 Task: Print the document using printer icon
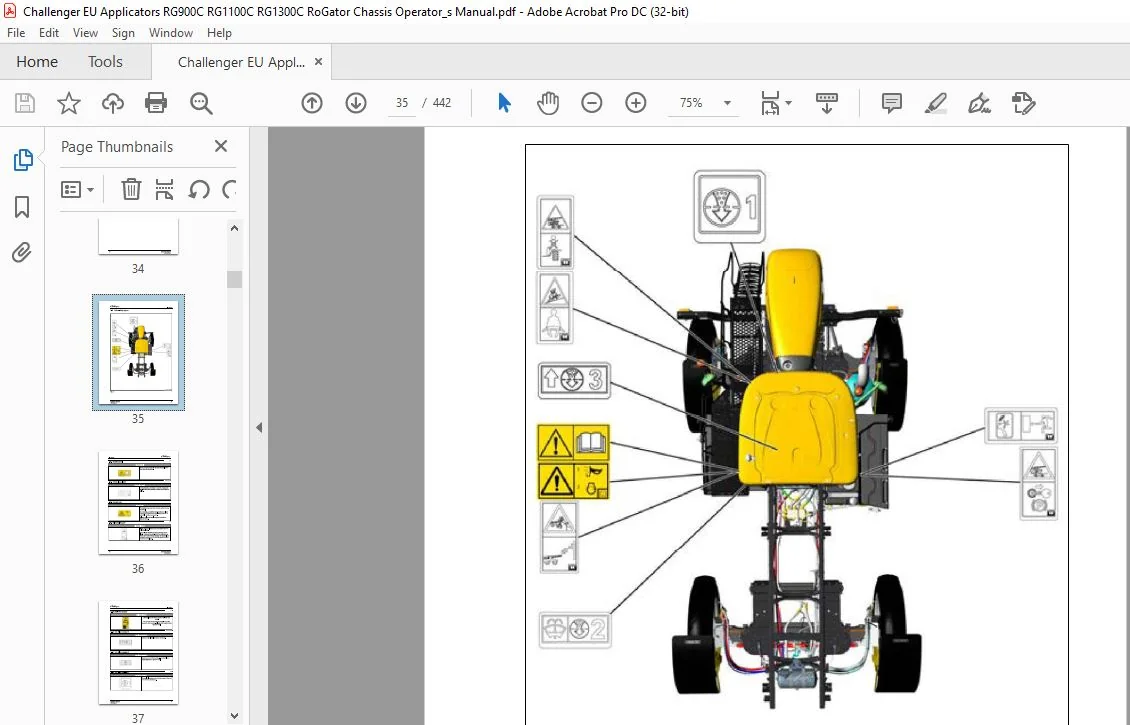point(156,103)
